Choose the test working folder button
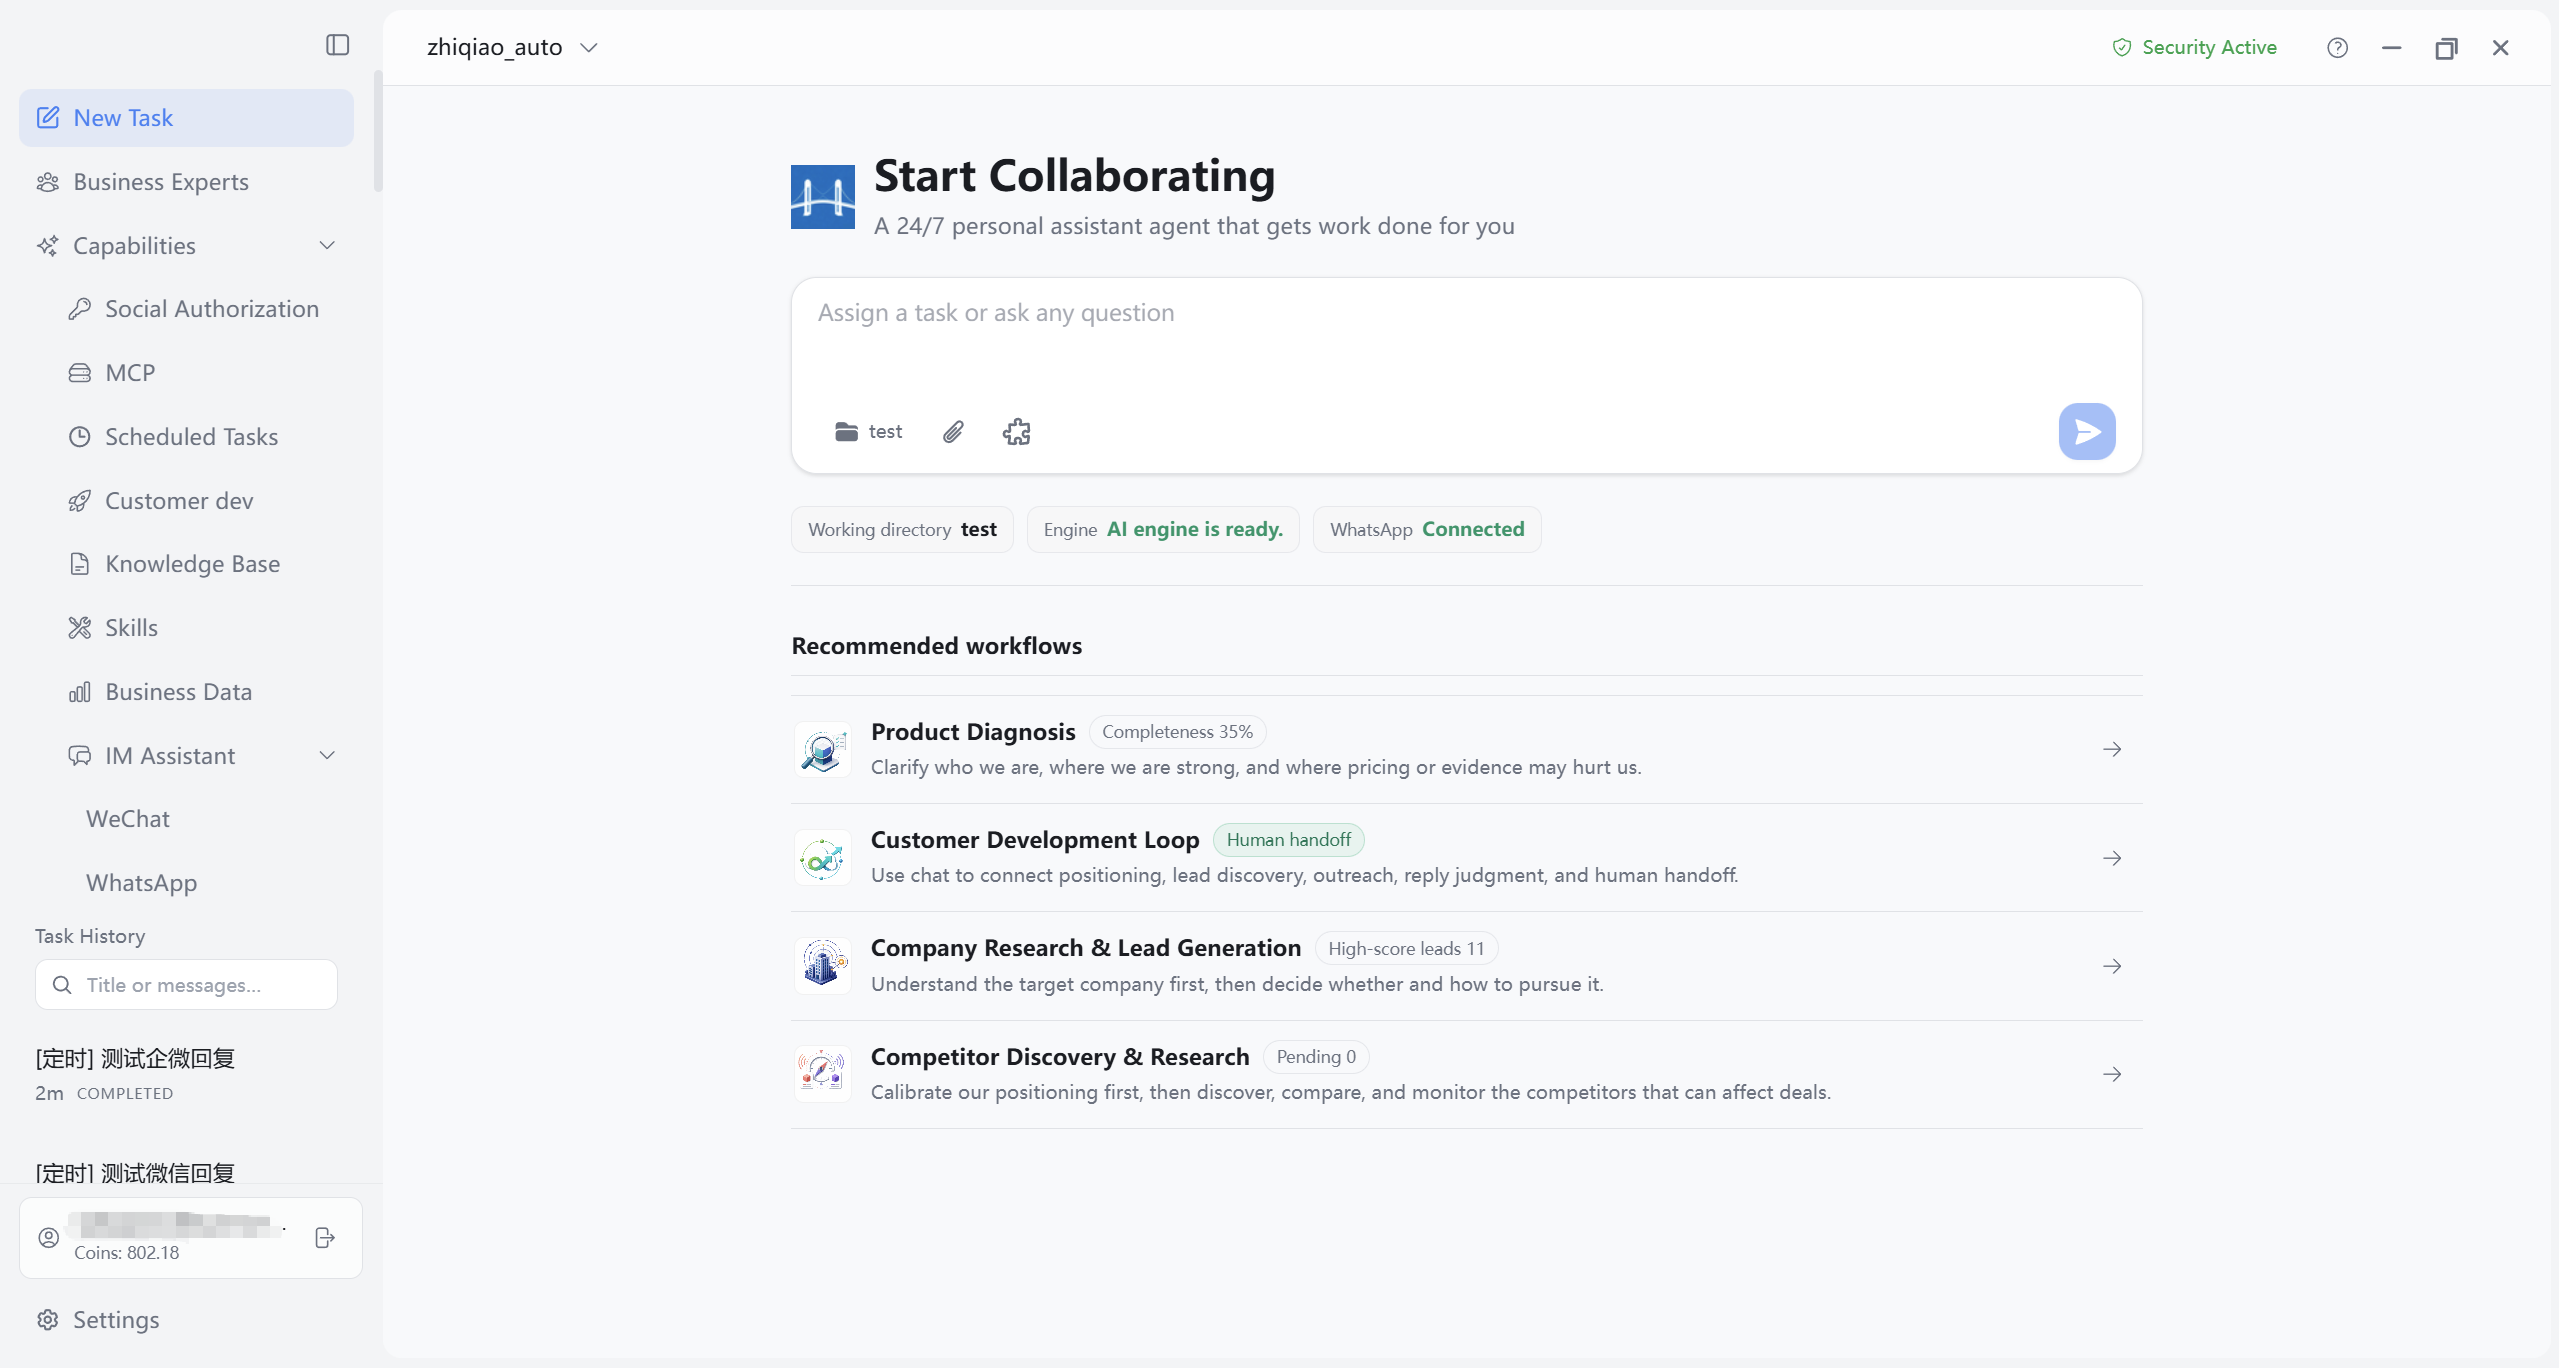 [868, 432]
